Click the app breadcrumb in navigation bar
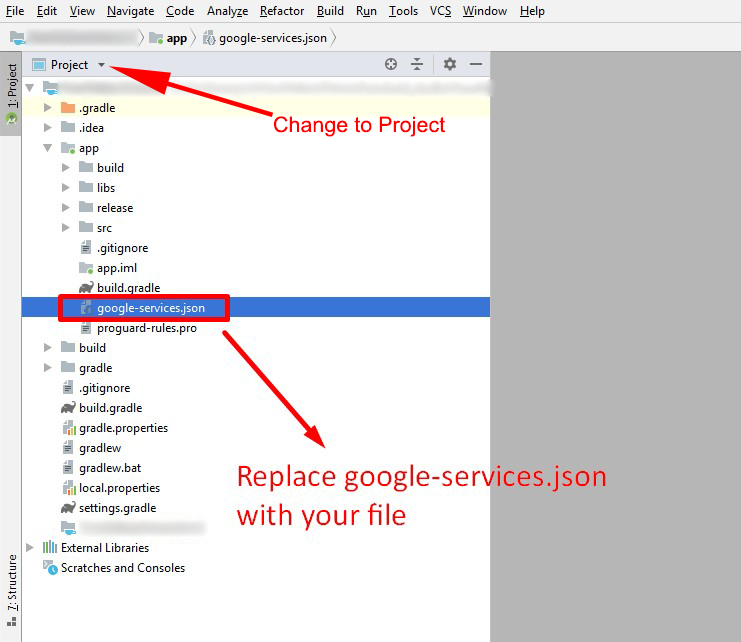The height and width of the screenshot is (642, 741). (x=176, y=38)
